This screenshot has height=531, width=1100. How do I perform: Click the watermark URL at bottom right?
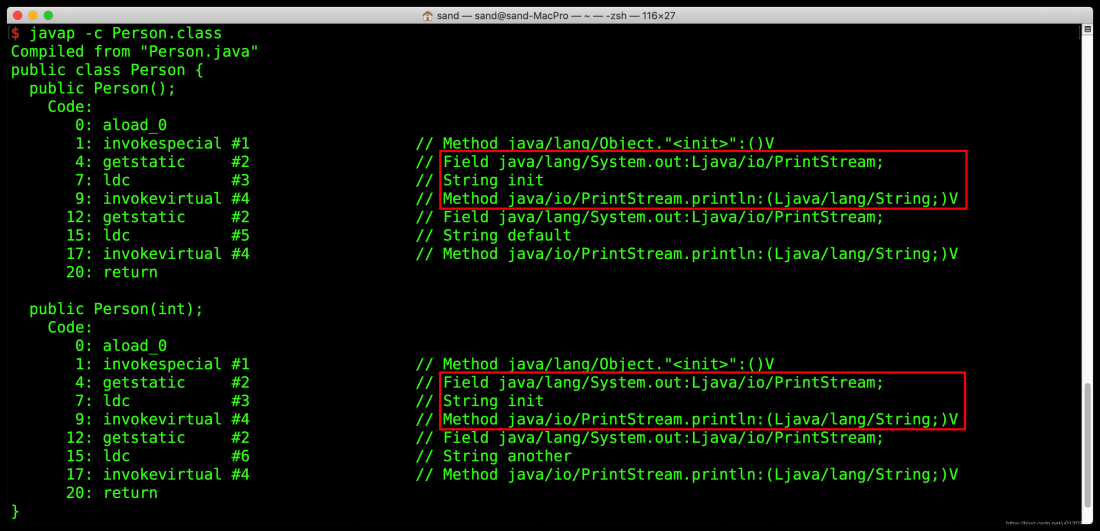tap(1048, 522)
